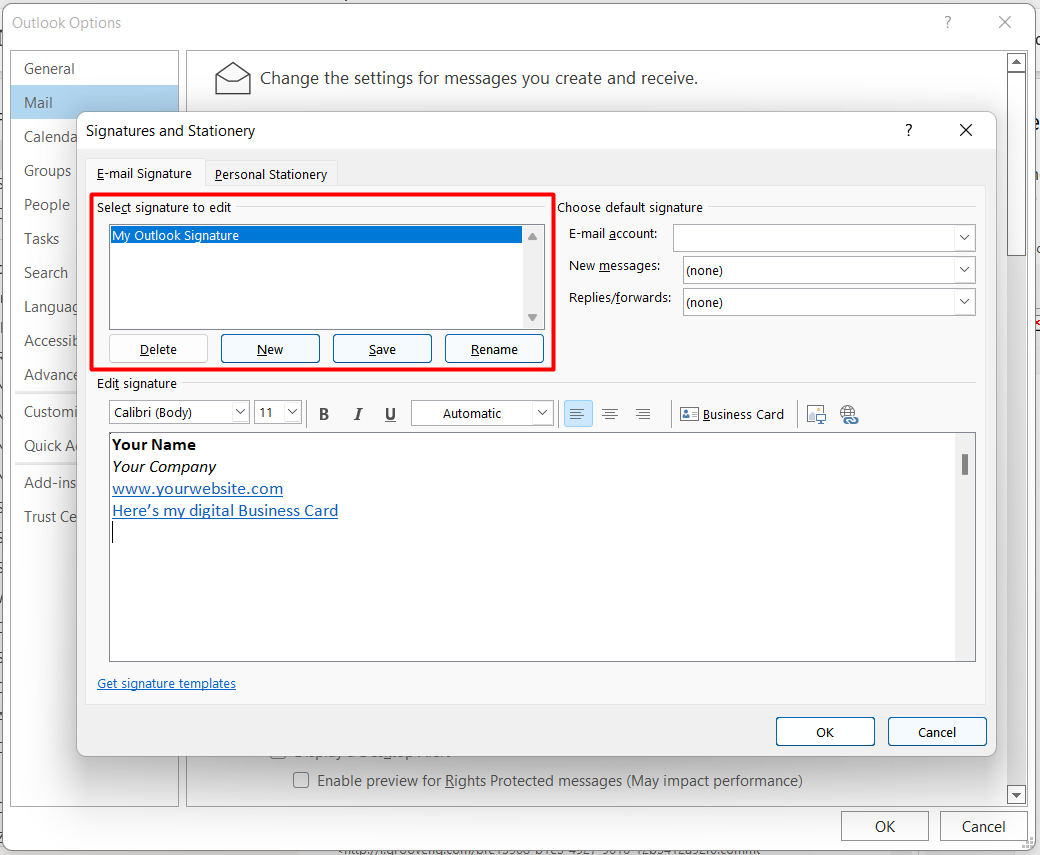Cancel the Signatures and Stationery dialog

point(937,732)
